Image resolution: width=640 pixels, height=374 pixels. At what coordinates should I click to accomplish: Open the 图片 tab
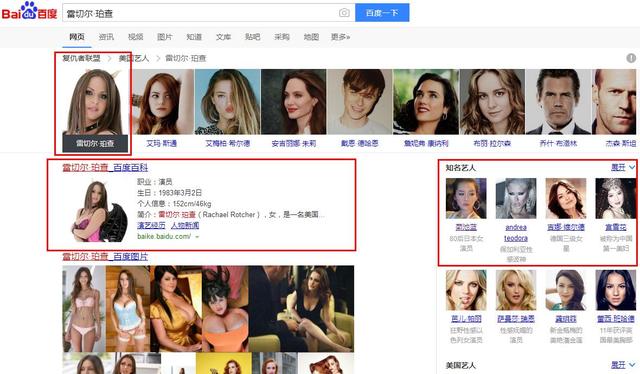click(x=165, y=37)
